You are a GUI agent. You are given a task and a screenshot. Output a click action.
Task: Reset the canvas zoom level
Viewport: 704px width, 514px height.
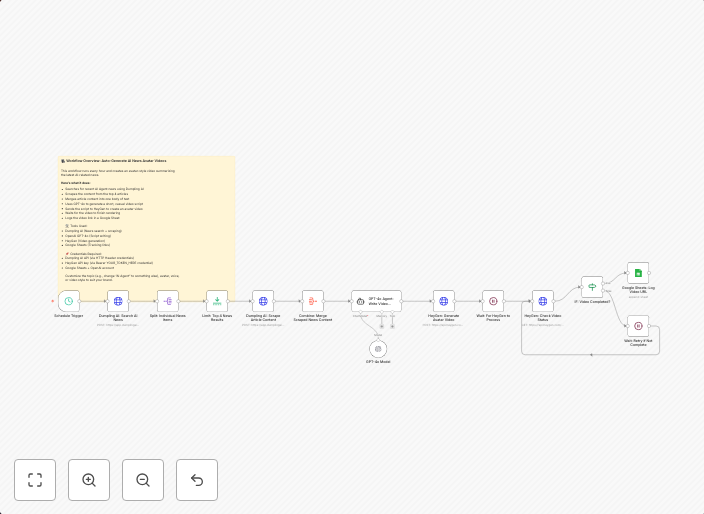pyautogui.click(x=197, y=480)
